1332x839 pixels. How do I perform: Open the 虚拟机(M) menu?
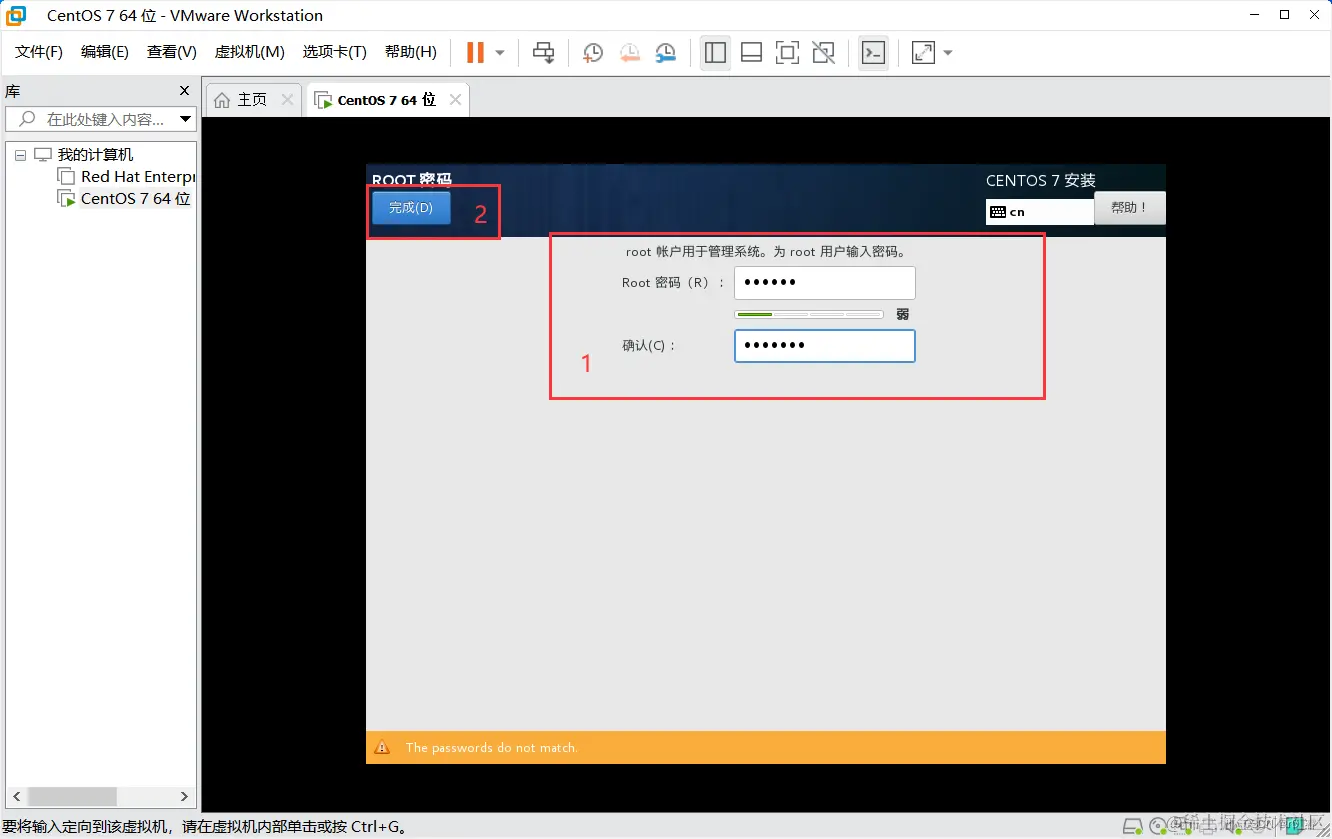[250, 52]
